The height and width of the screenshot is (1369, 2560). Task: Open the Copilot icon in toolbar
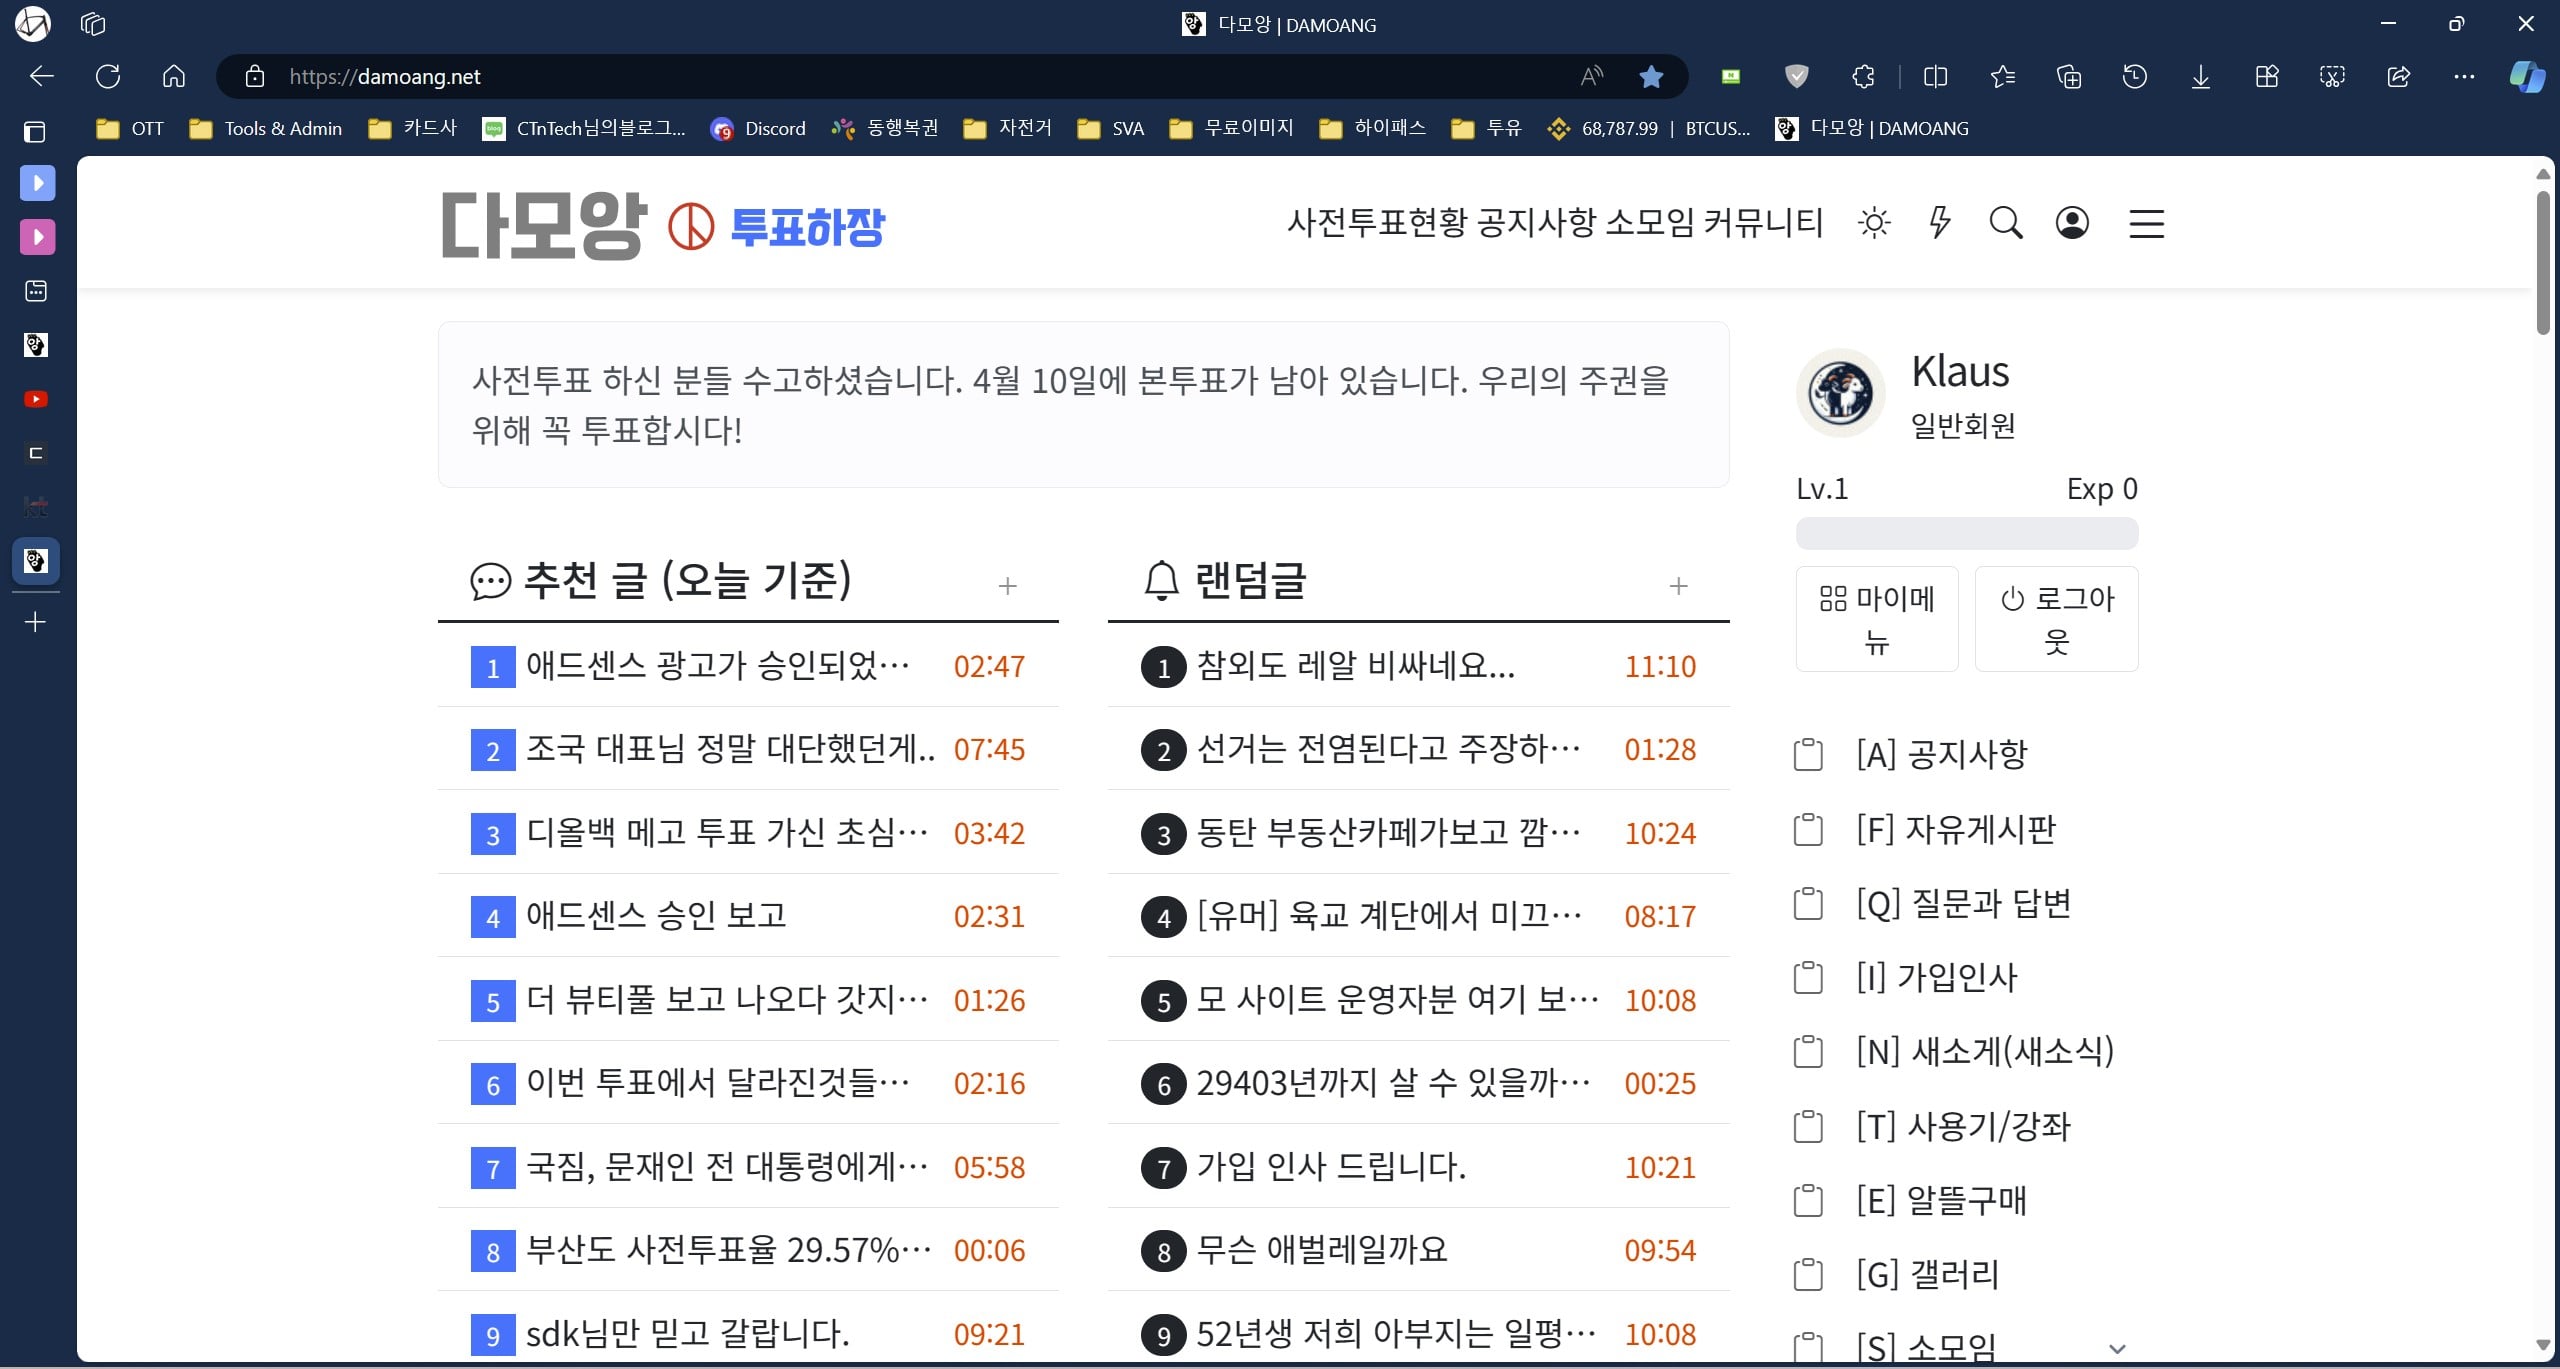click(x=2527, y=76)
